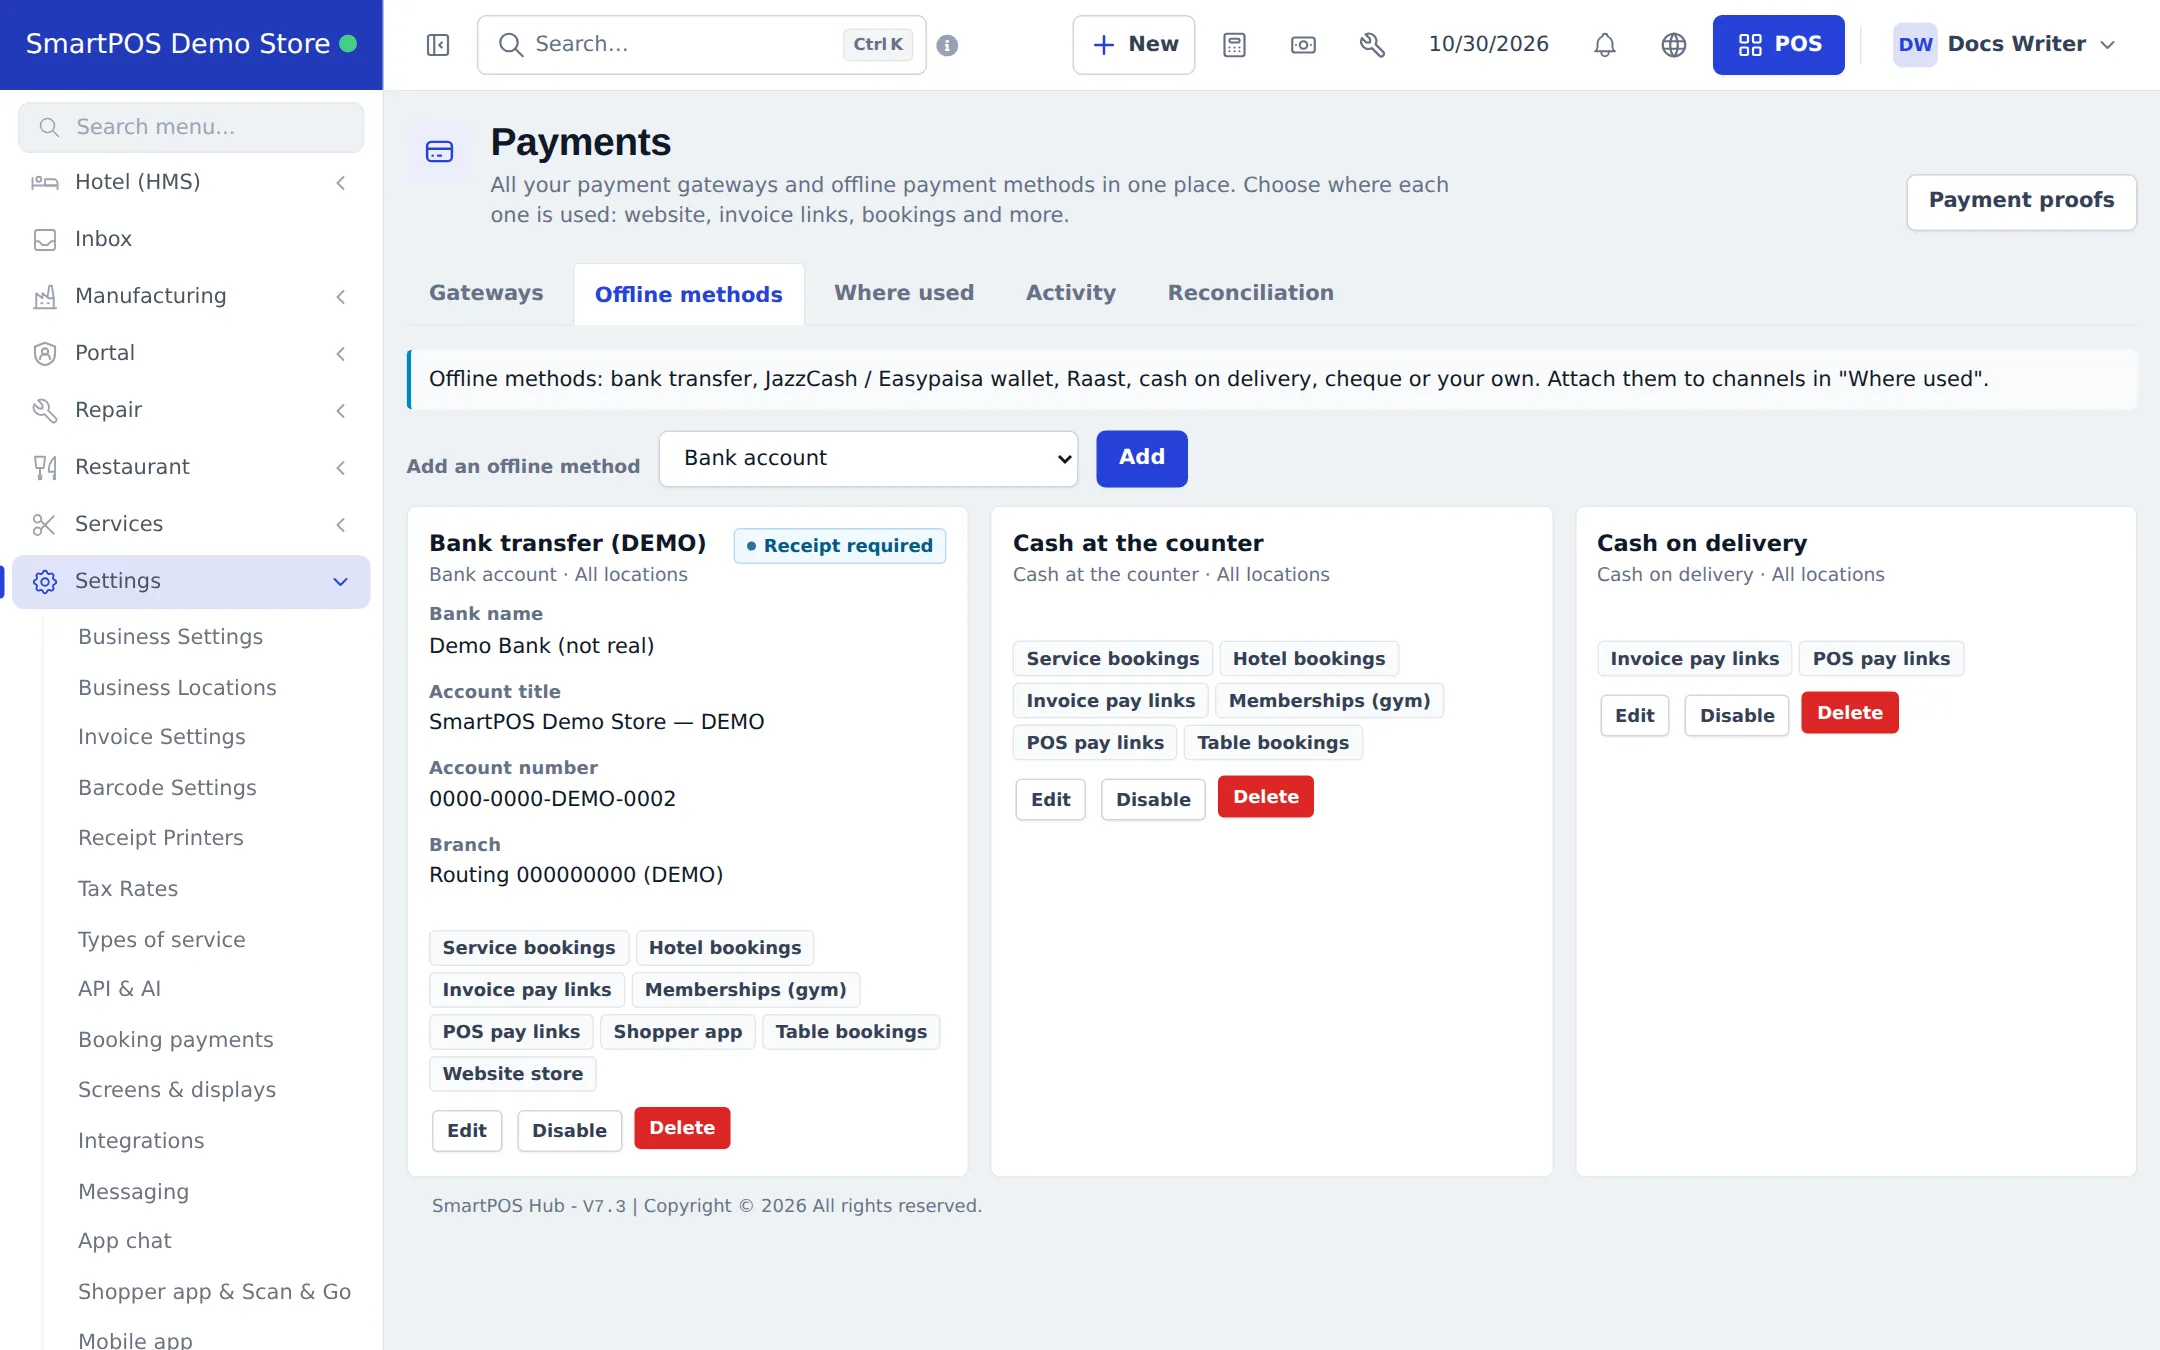This screenshot has height=1350, width=2160.
Task: Switch to the Gateways tab
Action: point(486,293)
